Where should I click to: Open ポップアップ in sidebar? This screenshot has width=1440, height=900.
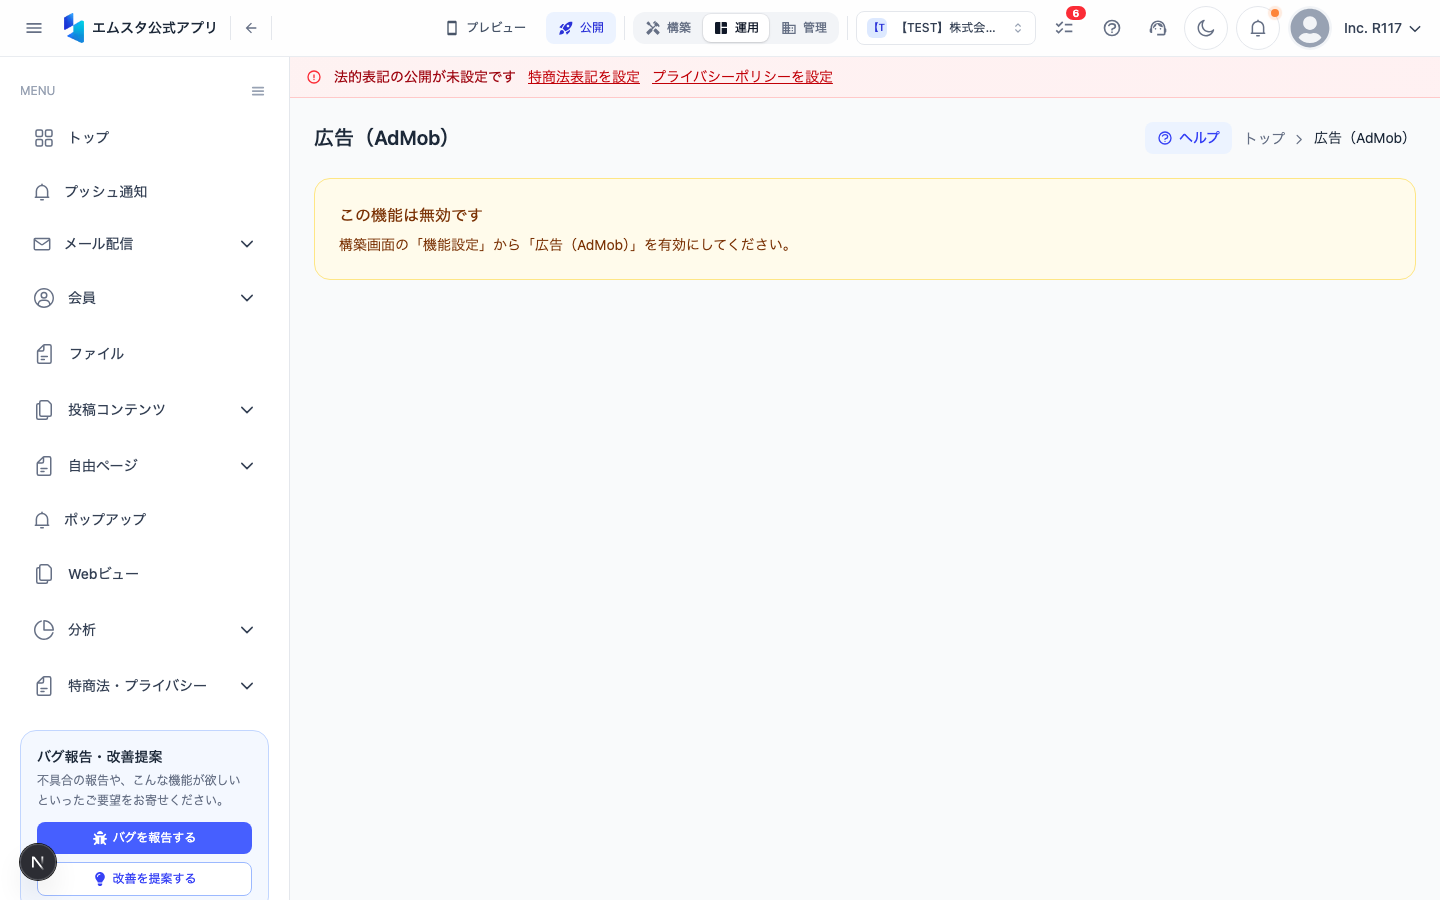[144, 520]
